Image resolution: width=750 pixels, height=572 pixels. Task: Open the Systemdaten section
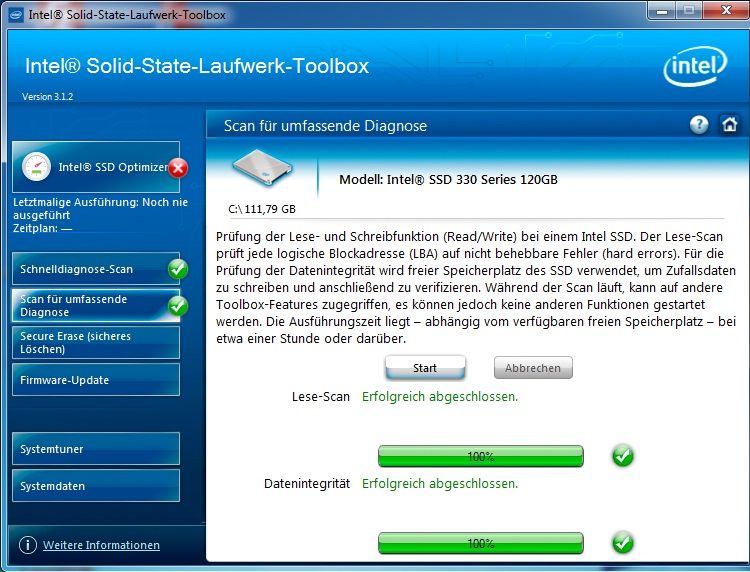point(96,485)
